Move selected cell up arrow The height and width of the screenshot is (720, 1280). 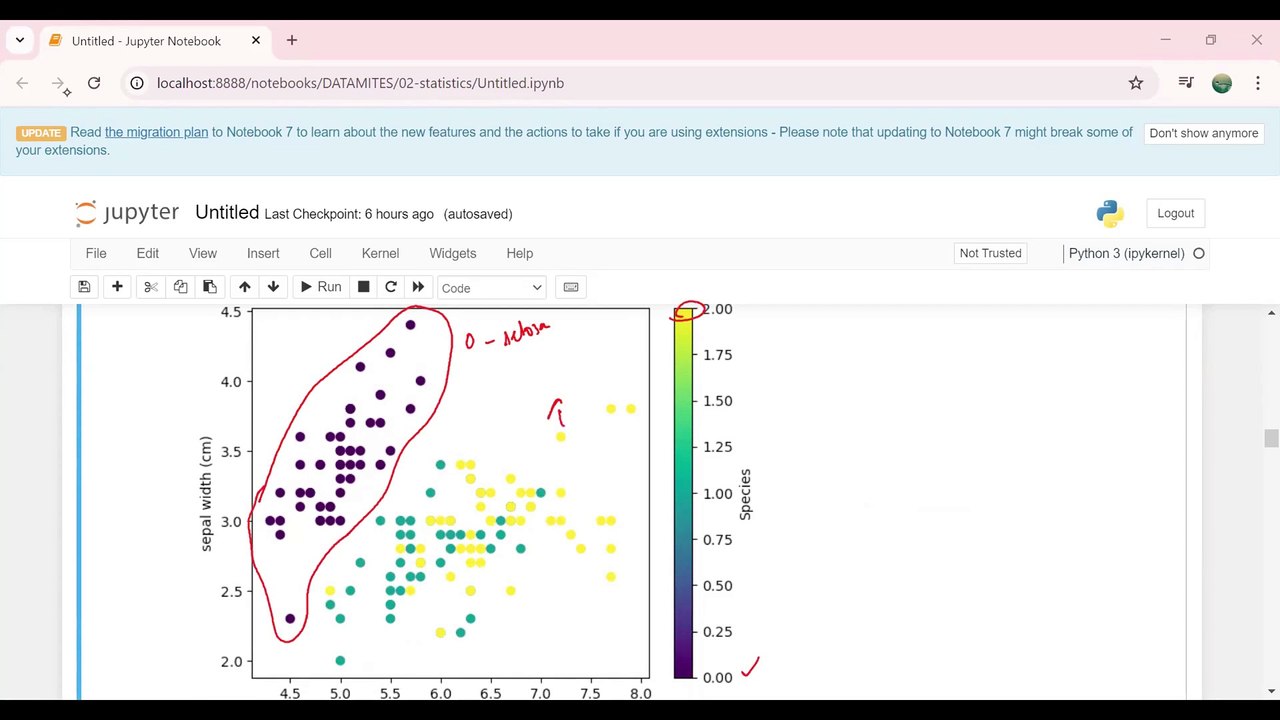(244, 287)
